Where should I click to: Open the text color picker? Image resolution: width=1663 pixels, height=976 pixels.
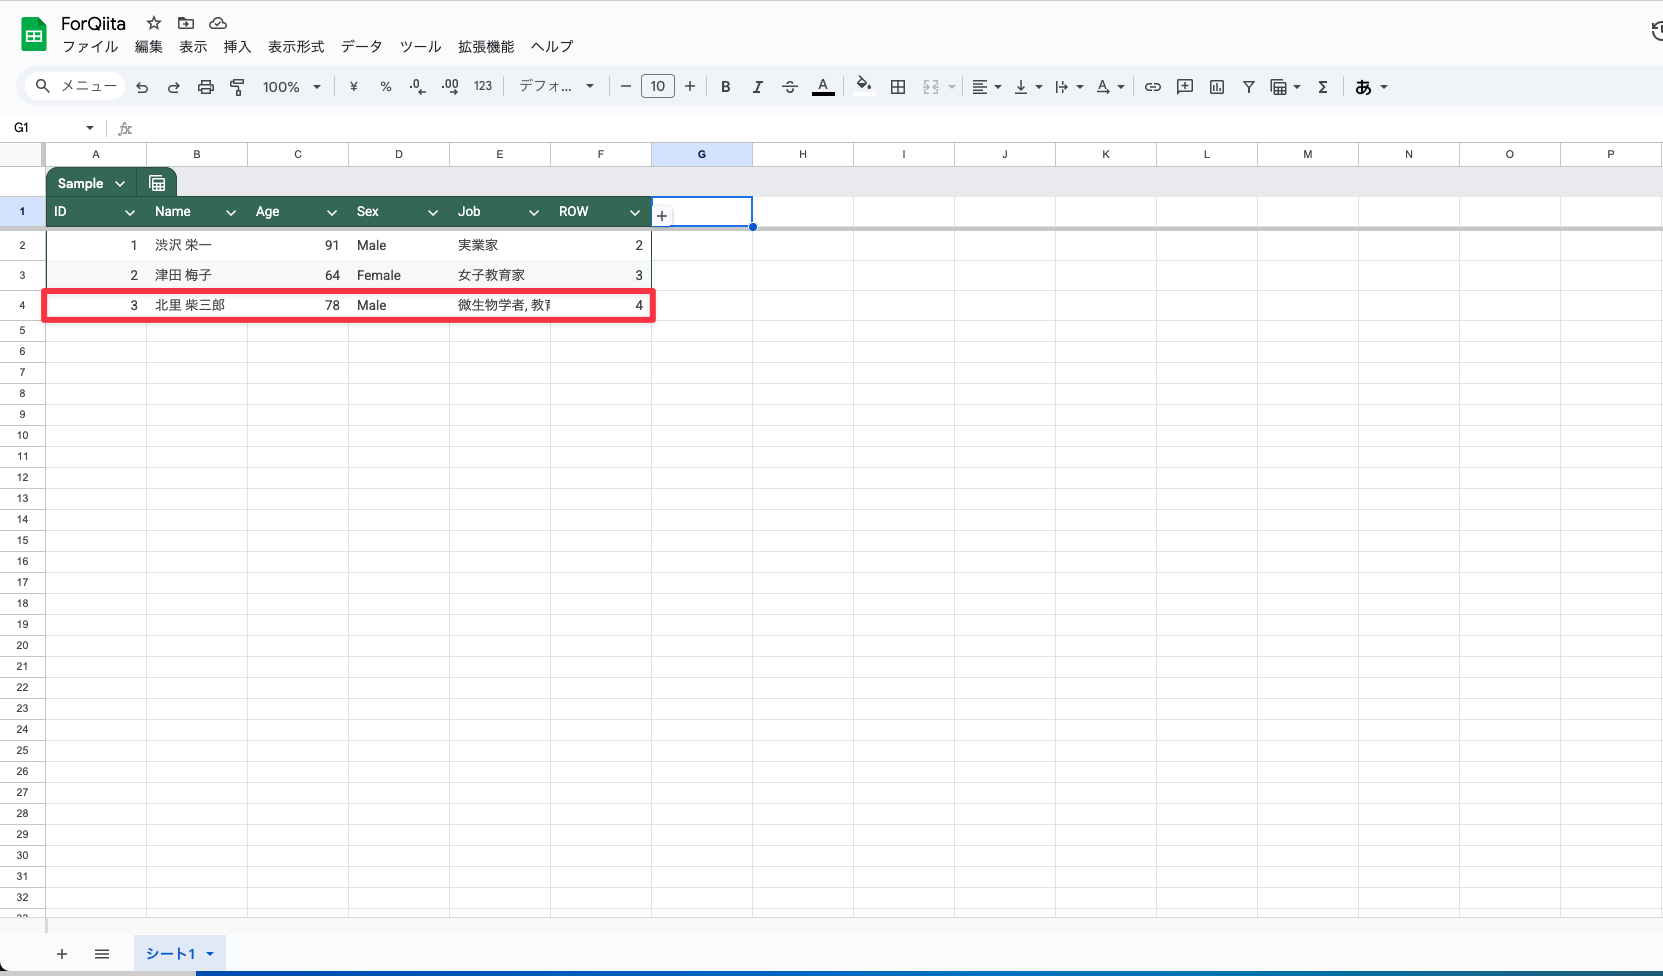(823, 87)
